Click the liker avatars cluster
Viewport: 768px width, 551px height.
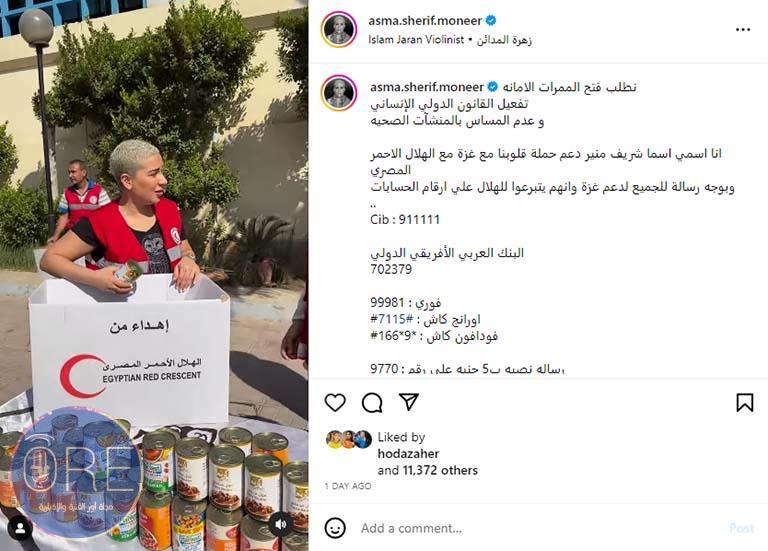[x=349, y=439]
